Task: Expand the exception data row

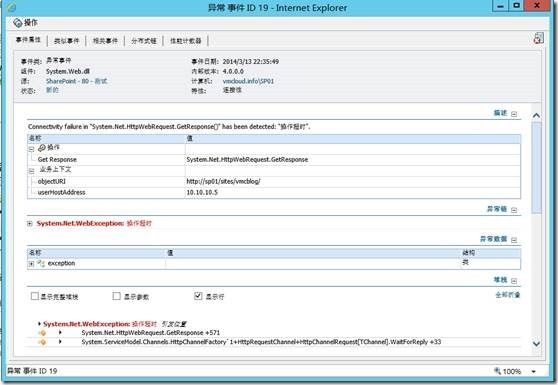Action: click(31, 264)
